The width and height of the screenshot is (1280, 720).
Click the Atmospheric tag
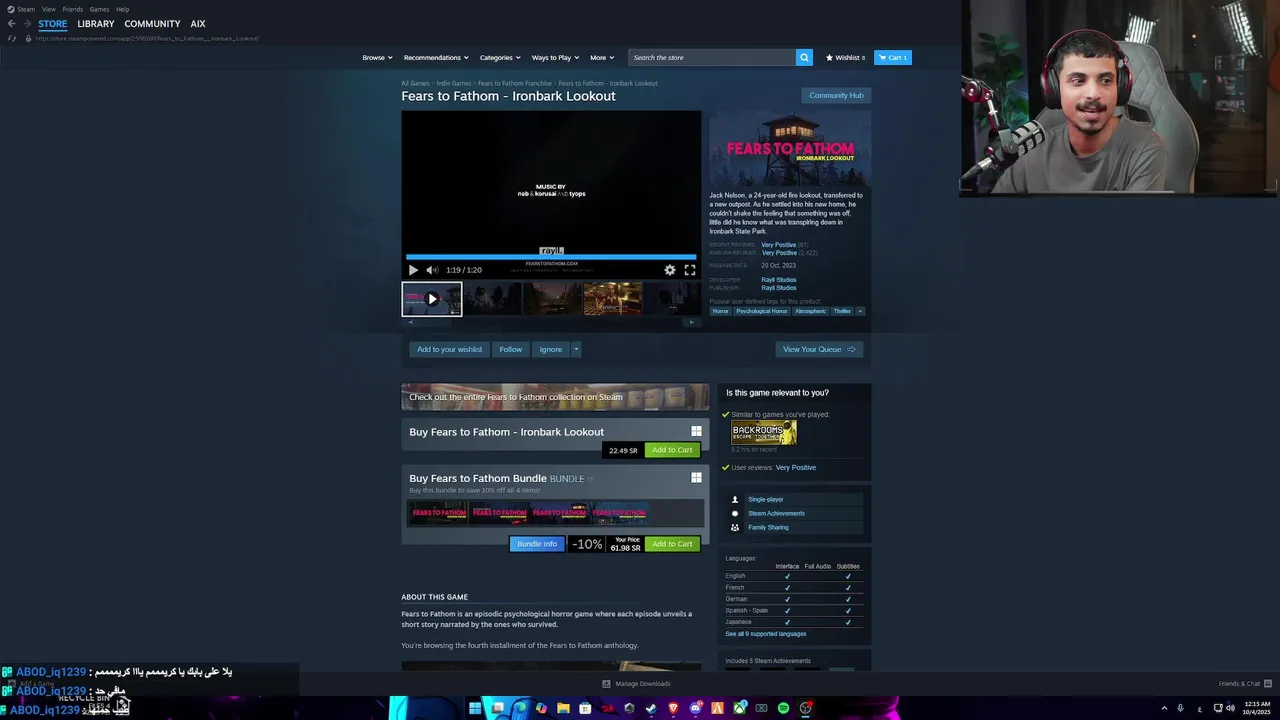[x=811, y=311]
